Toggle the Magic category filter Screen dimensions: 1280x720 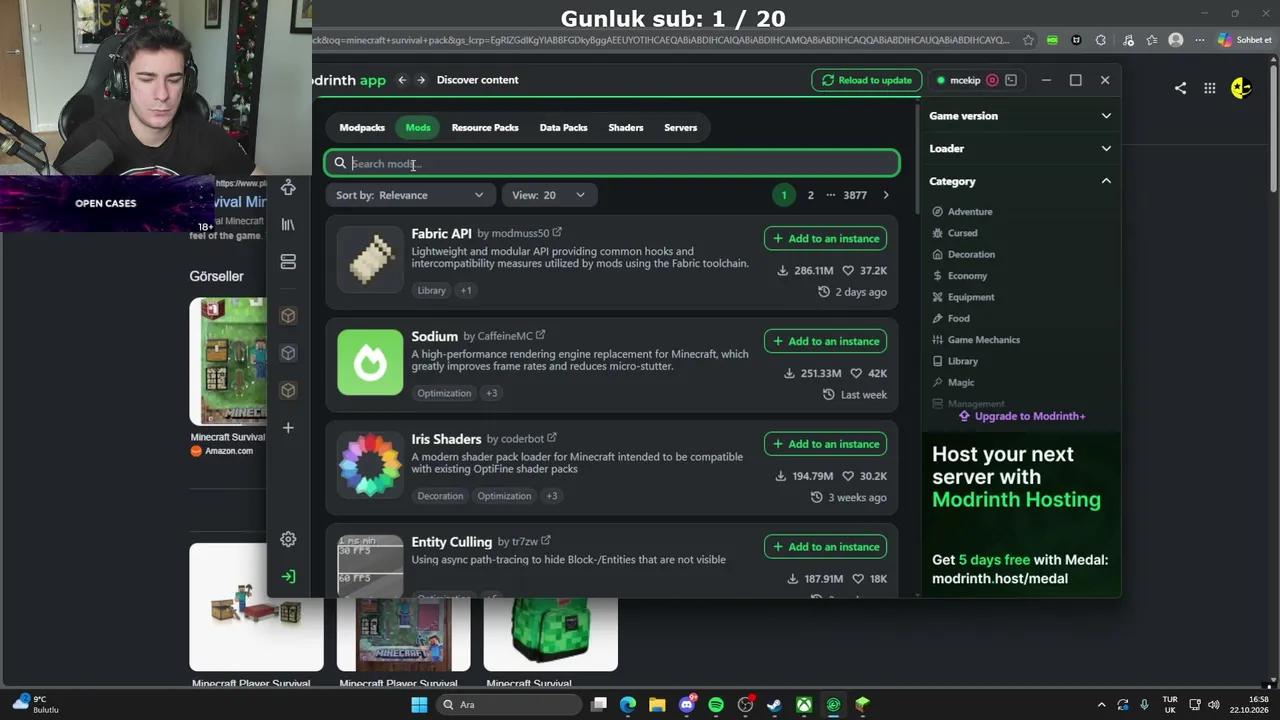[953, 382]
